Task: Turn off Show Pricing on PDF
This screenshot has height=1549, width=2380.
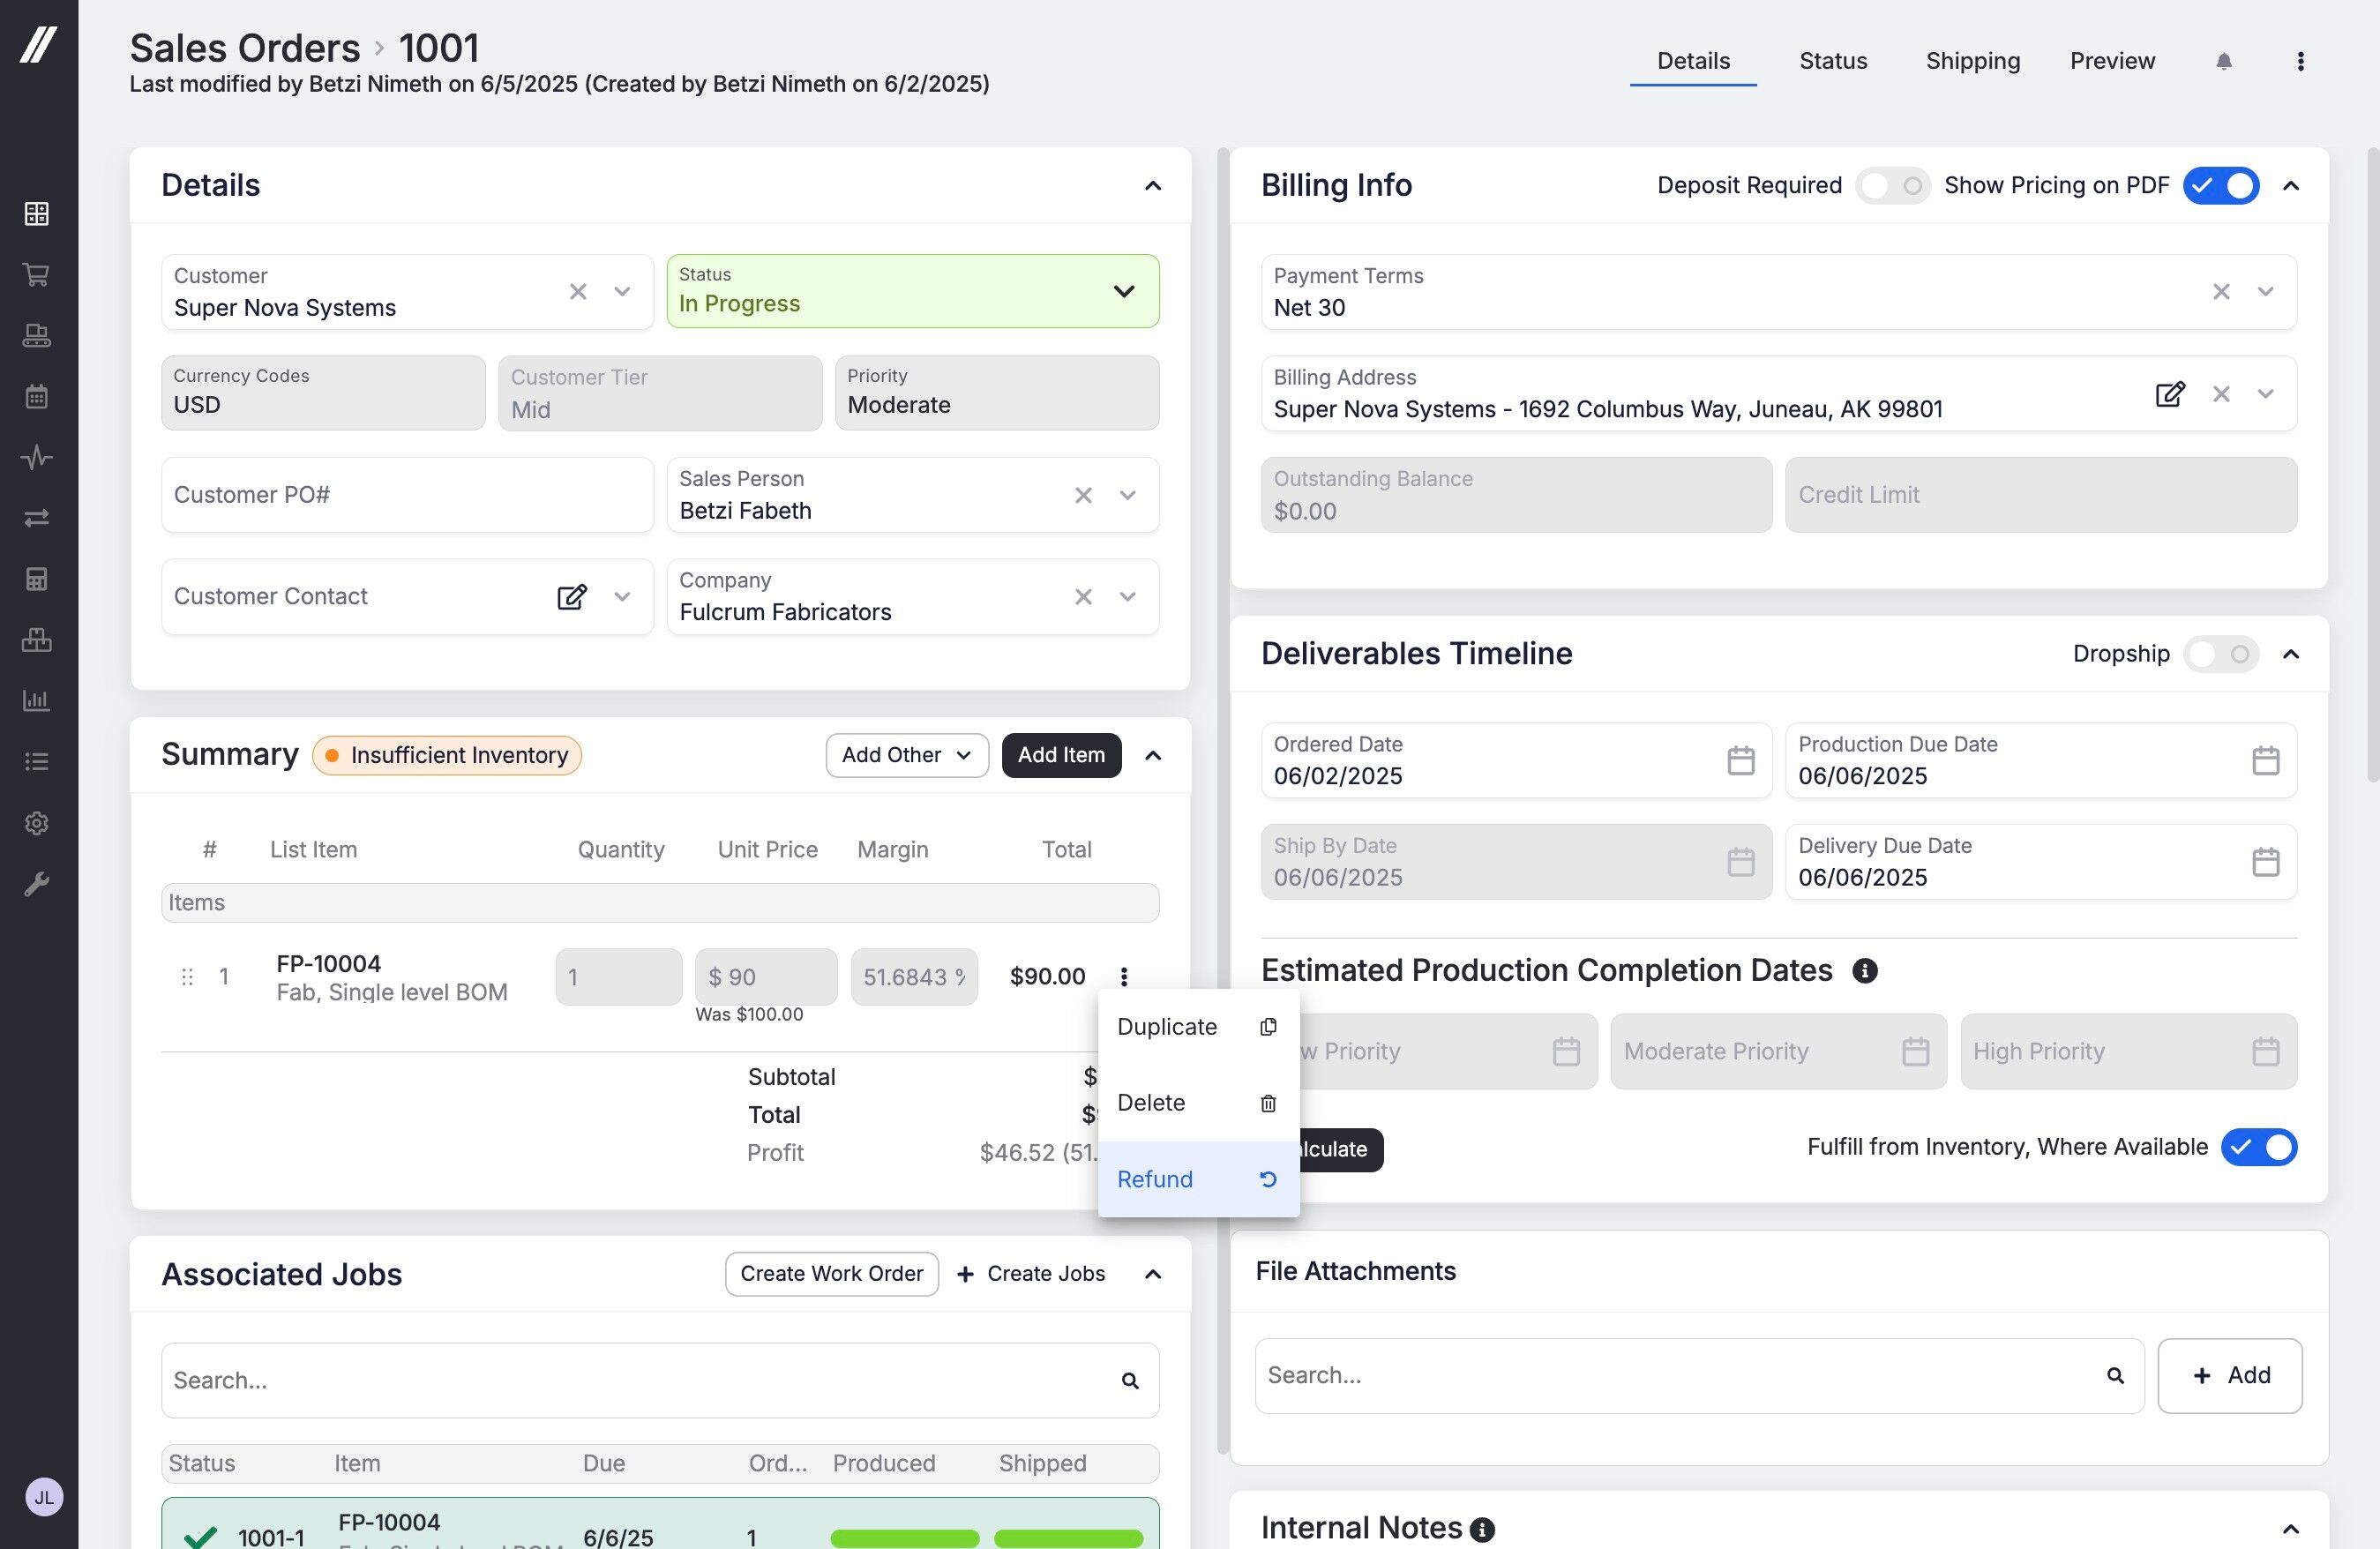Action: (2220, 186)
